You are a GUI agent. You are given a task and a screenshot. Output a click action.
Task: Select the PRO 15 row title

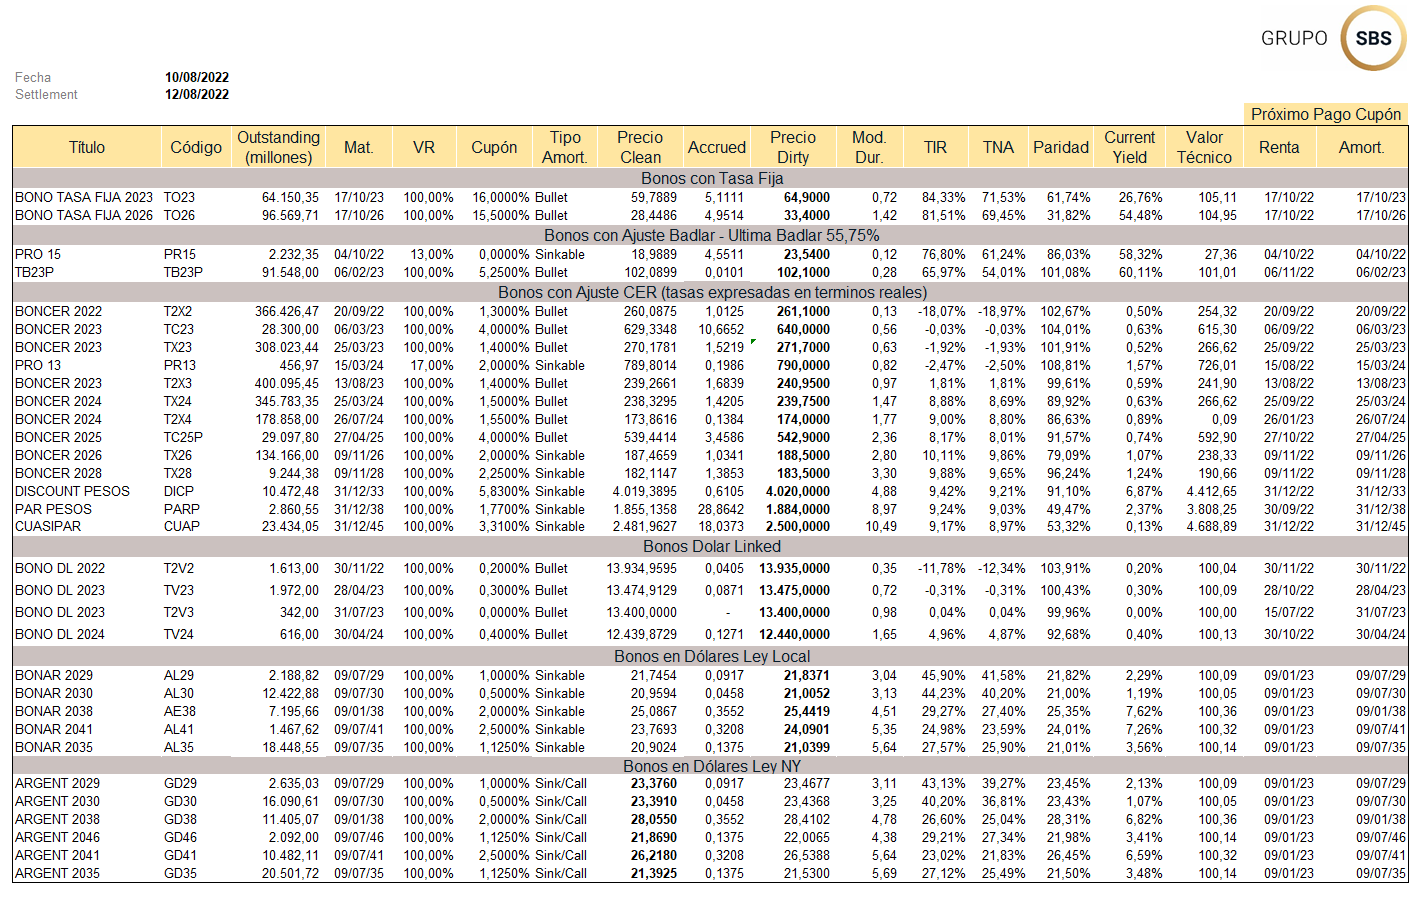point(38,254)
